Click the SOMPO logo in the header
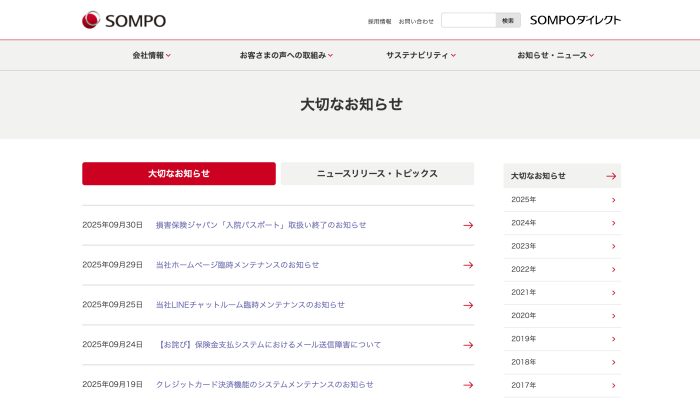This screenshot has width=700, height=401. [x=124, y=20]
